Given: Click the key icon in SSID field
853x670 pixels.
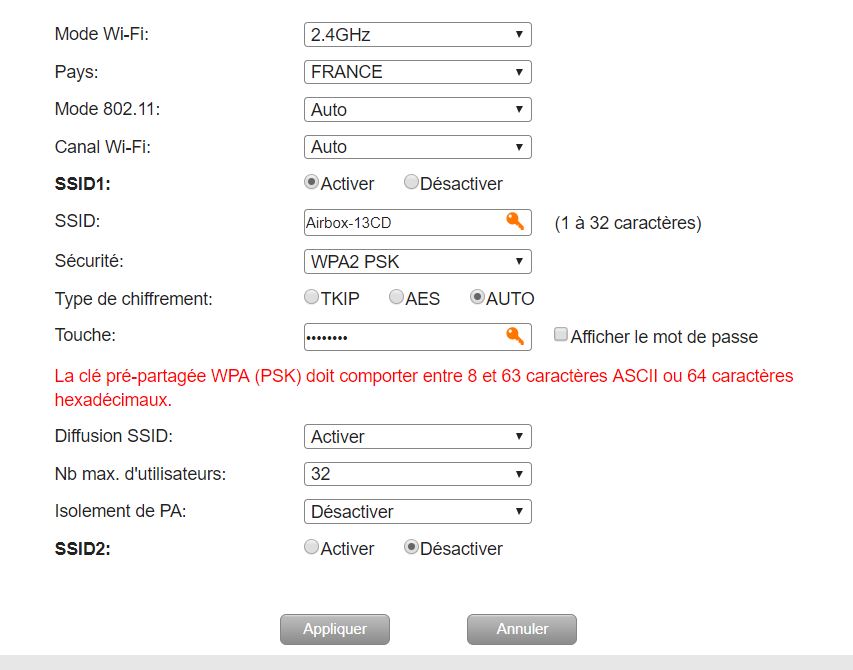Looking at the screenshot, I should pos(515,221).
